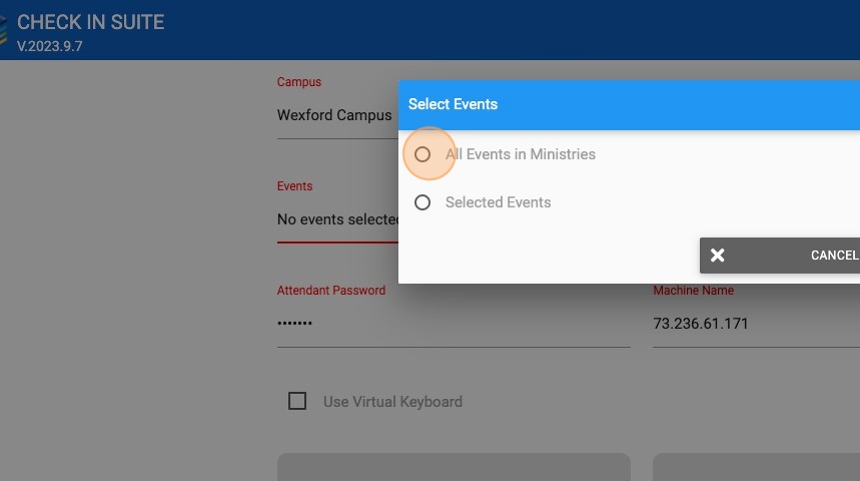This screenshot has width=860, height=481.
Task: Click the gray button below Virtual Keyboard checkbox
Action: point(453,467)
